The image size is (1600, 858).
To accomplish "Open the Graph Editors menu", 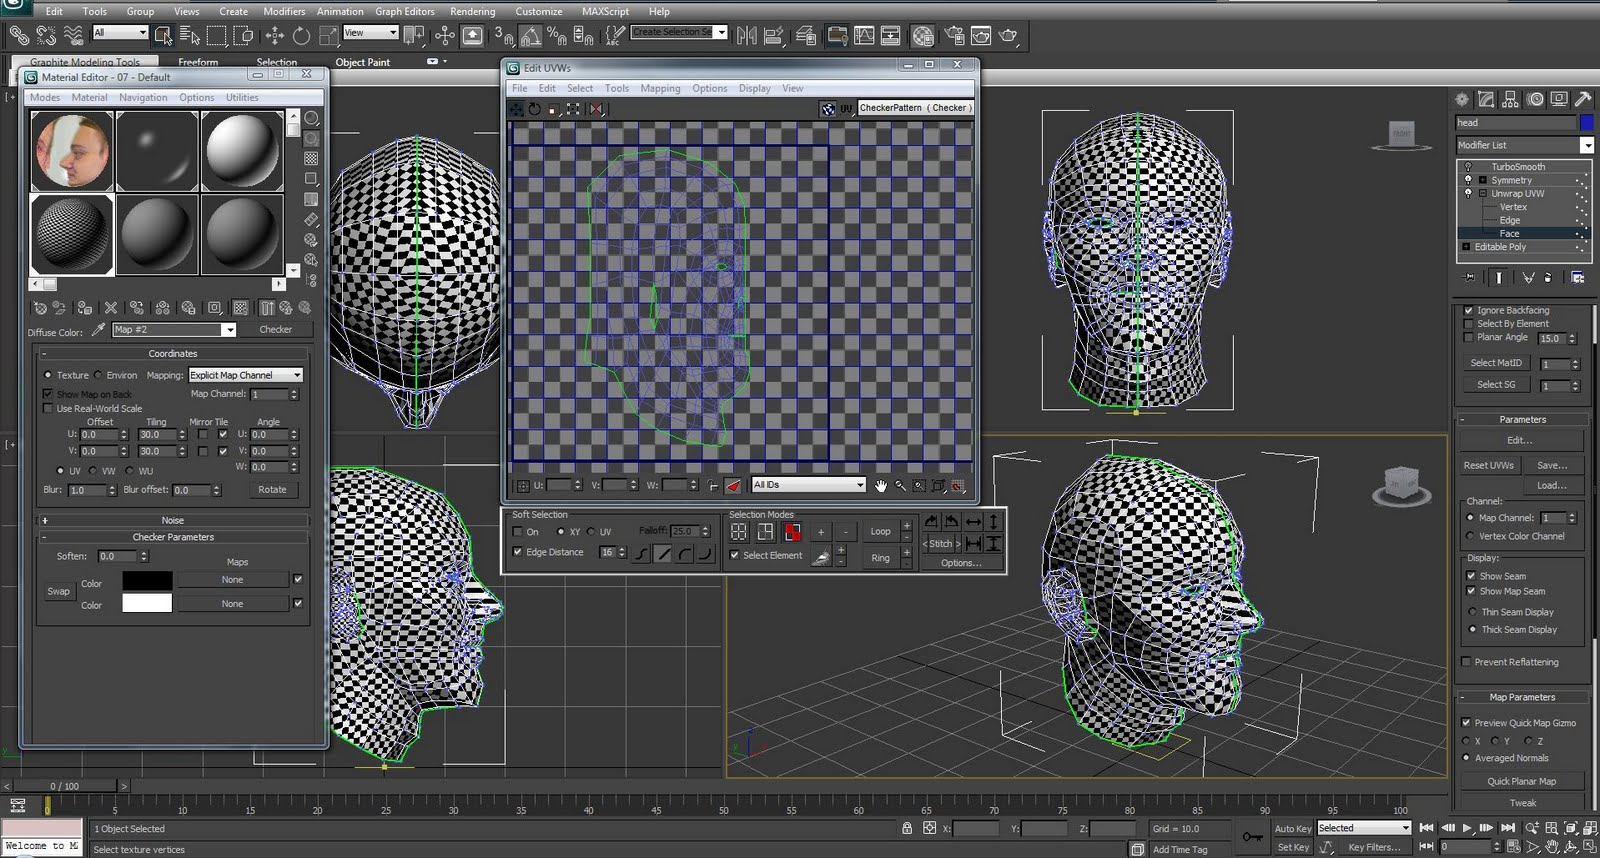I will tap(404, 11).
